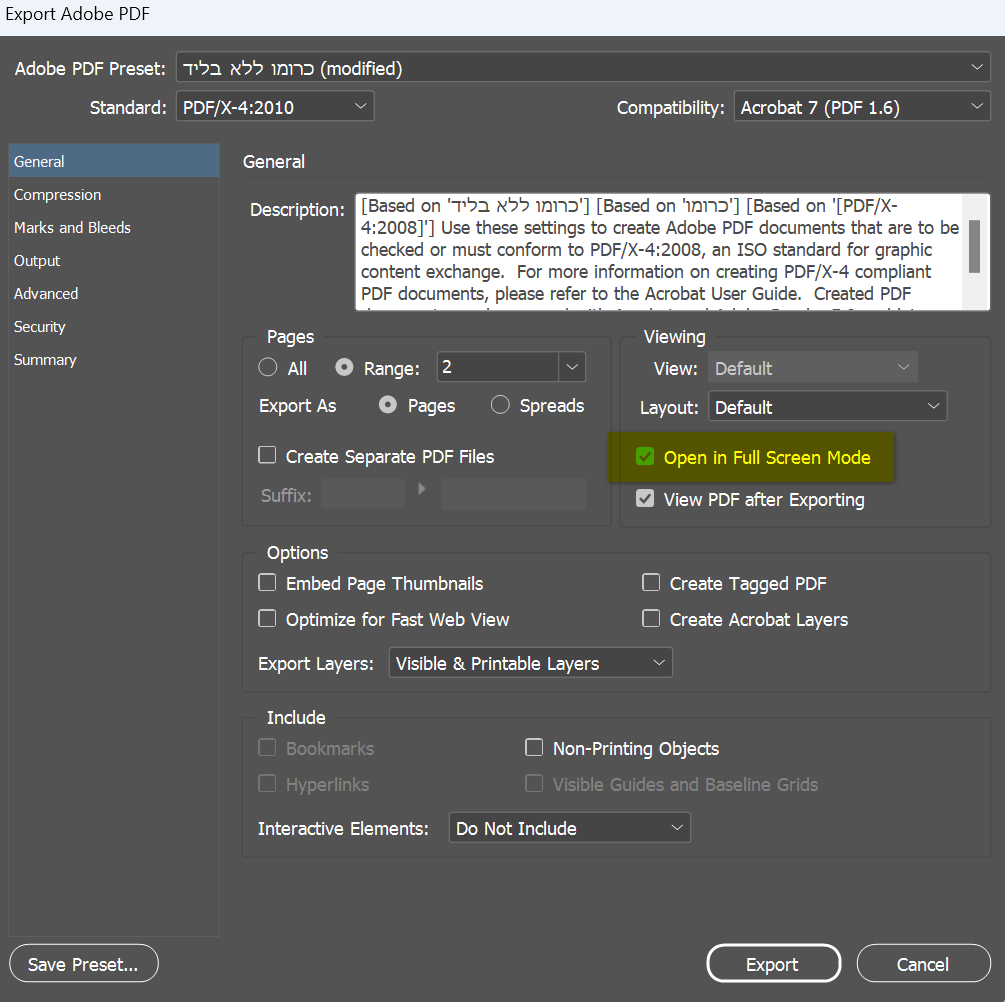This screenshot has width=1005, height=1002.
Task: Choose Spreads under Export As
Action: (x=501, y=406)
